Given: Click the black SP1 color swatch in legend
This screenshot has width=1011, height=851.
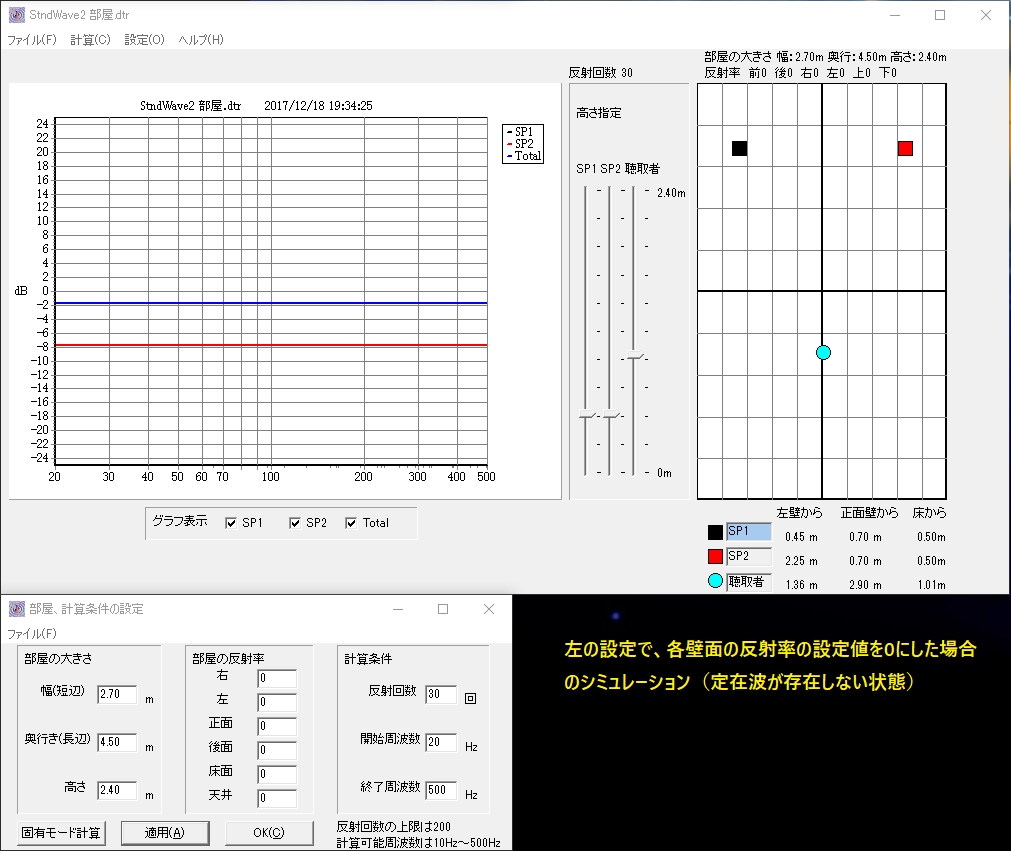Looking at the screenshot, I should pos(715,532).
